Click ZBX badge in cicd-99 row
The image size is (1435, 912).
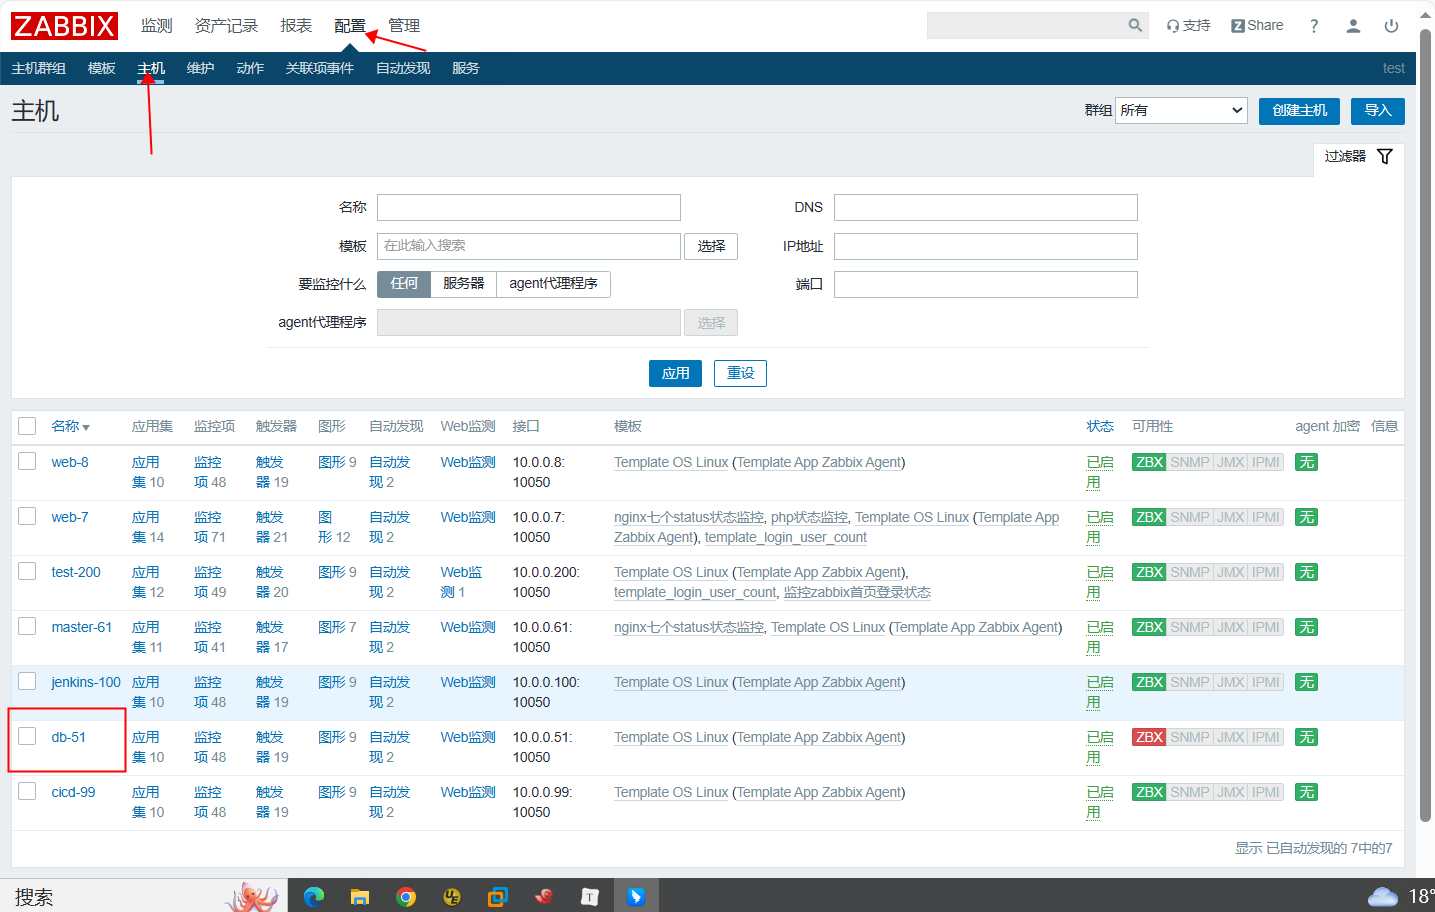point(1149,792)
